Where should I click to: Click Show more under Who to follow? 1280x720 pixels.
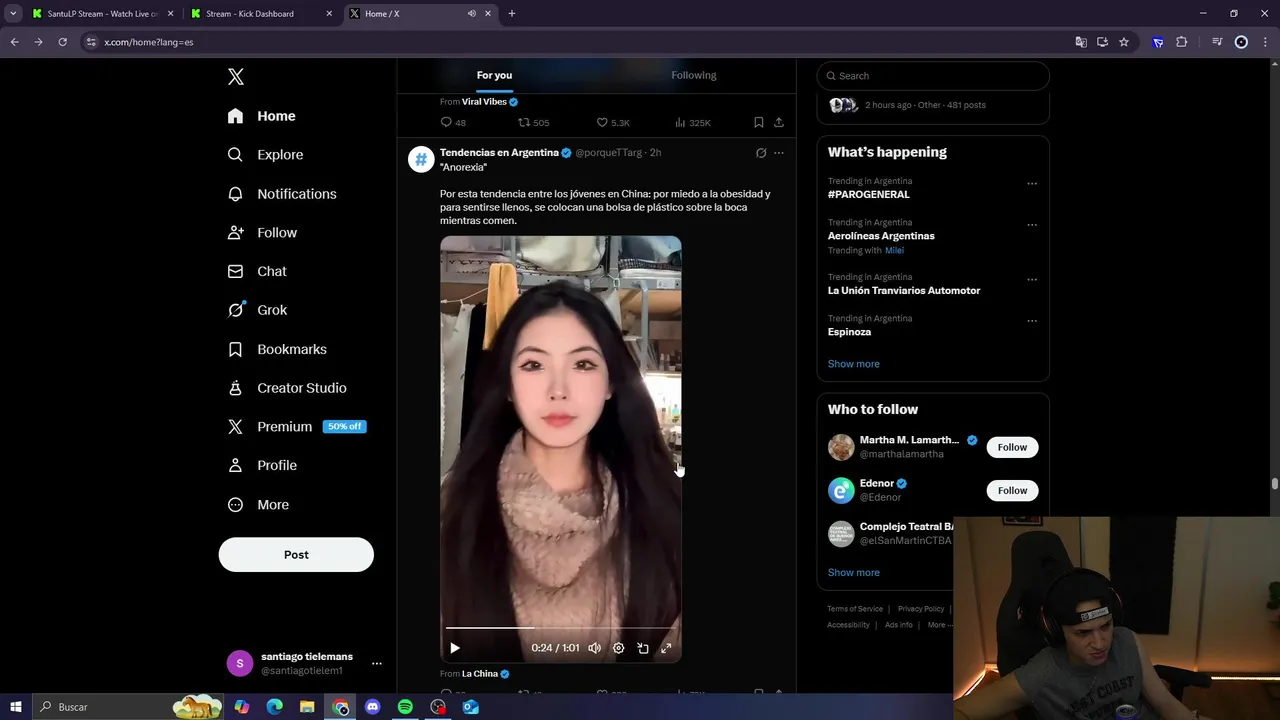point(854,573)
